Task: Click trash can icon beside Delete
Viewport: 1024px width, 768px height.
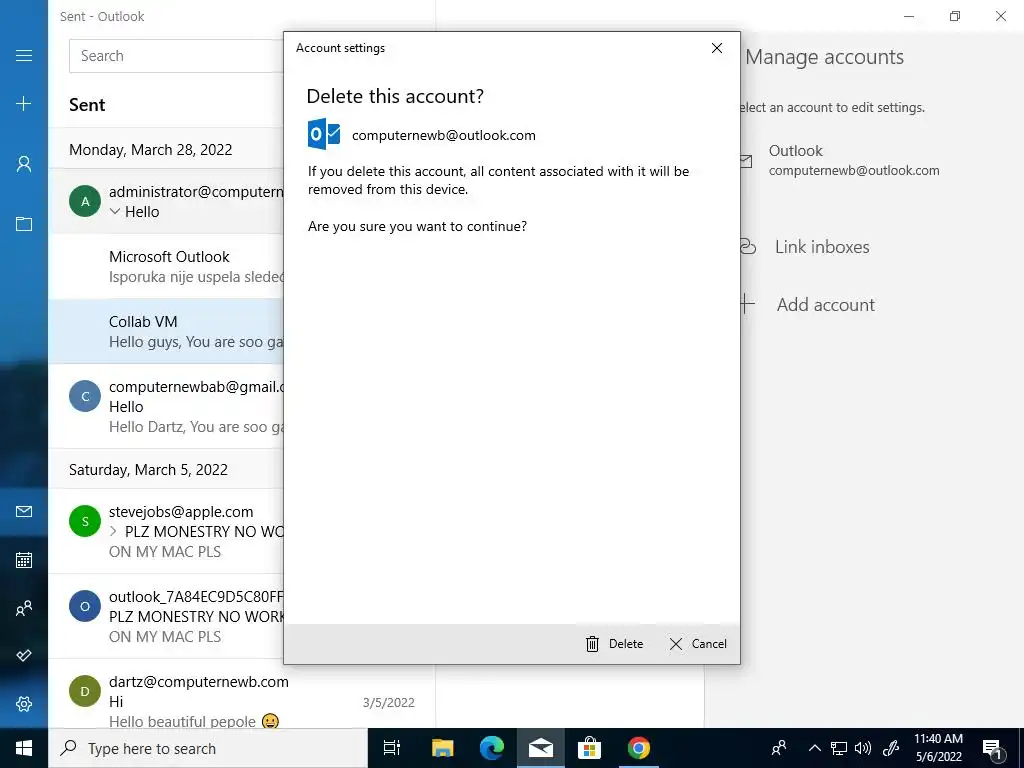Action: (592, 644)
